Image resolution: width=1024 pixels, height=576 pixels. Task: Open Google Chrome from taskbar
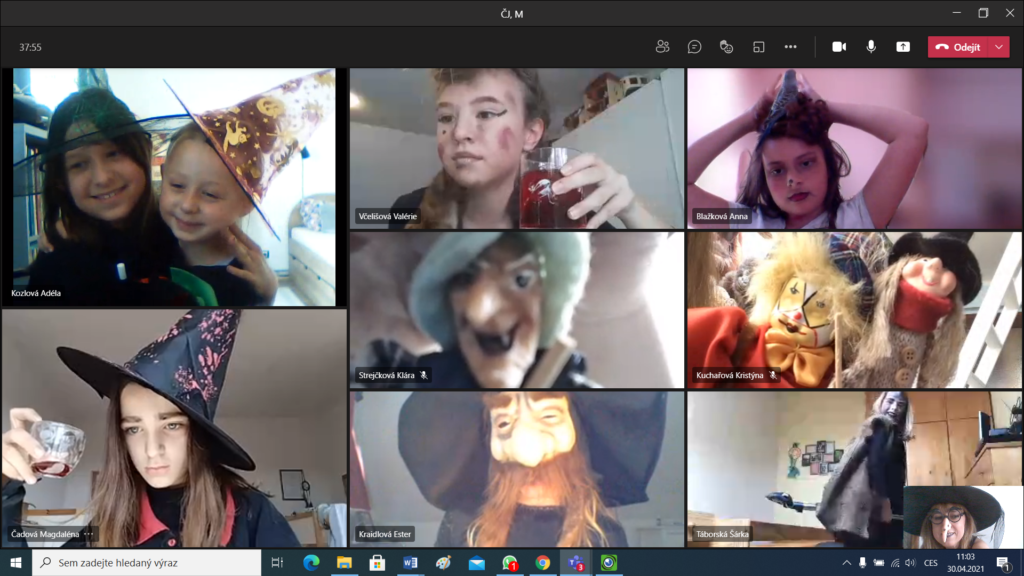(x=543, y=562)
